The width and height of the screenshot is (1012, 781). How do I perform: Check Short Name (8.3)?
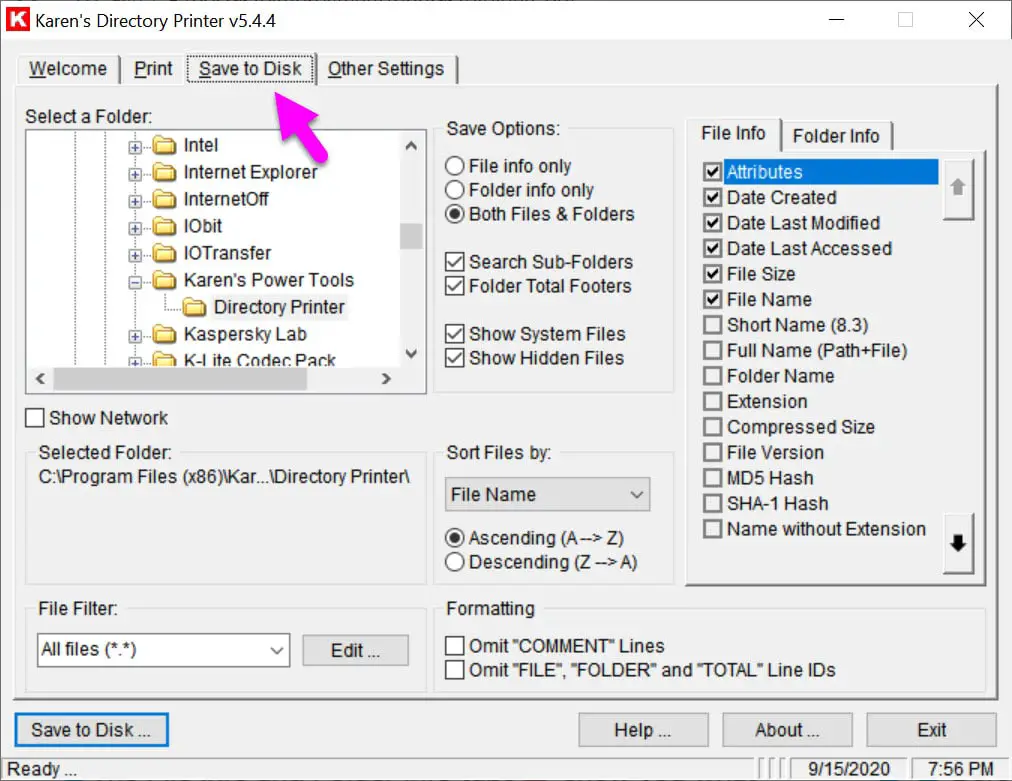(x=713, y=325)
